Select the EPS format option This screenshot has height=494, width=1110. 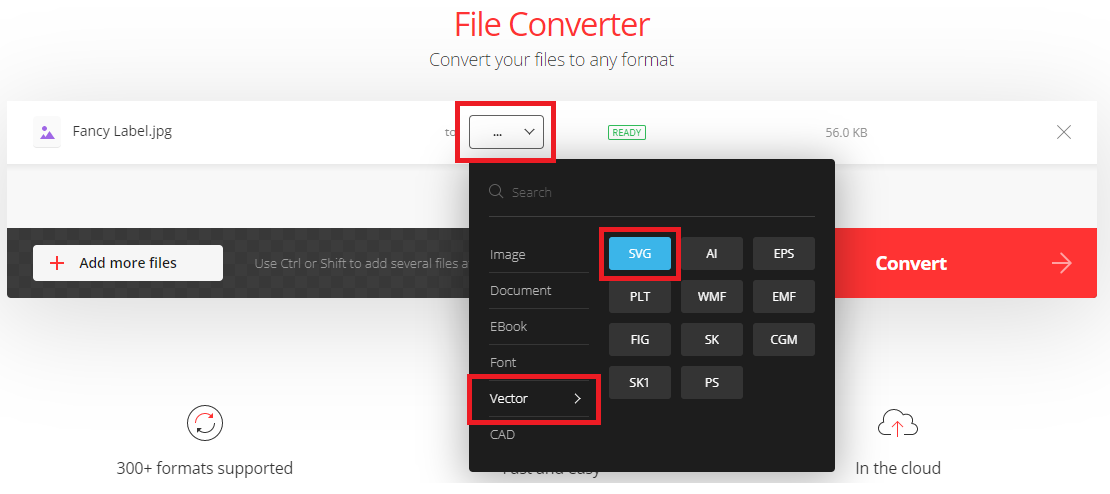784,254
